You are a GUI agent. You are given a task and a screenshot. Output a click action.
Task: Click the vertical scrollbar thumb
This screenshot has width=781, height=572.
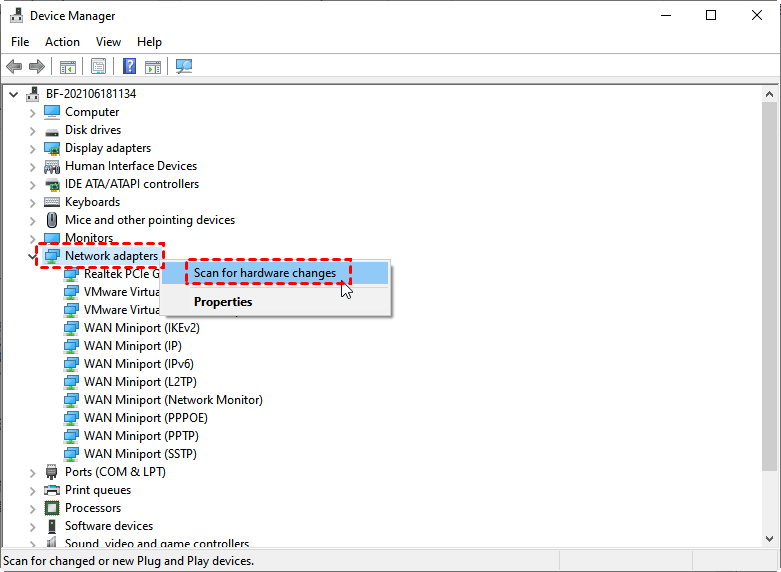(769, 285)
